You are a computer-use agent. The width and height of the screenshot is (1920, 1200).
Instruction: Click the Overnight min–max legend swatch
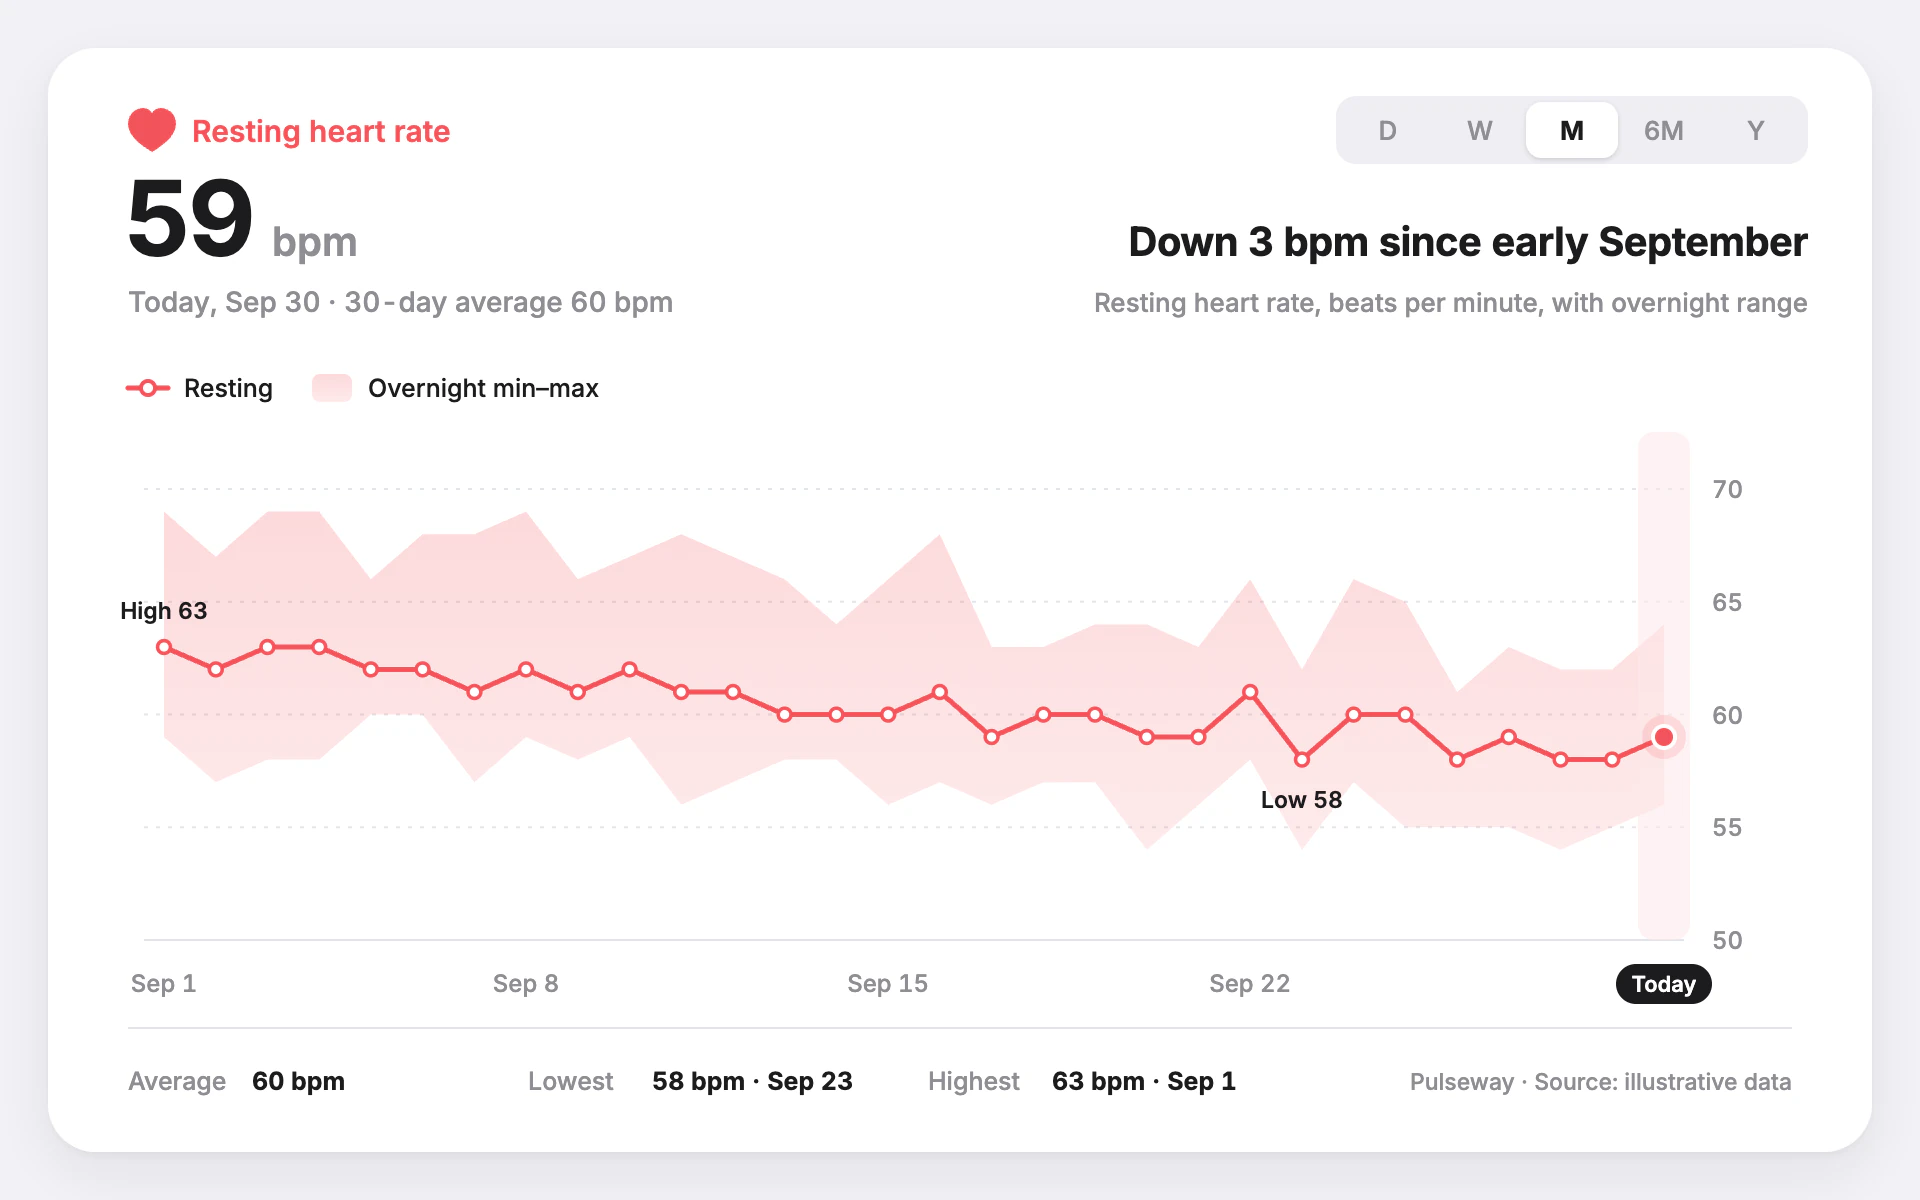pyautogui.click(x=332, y=388)
